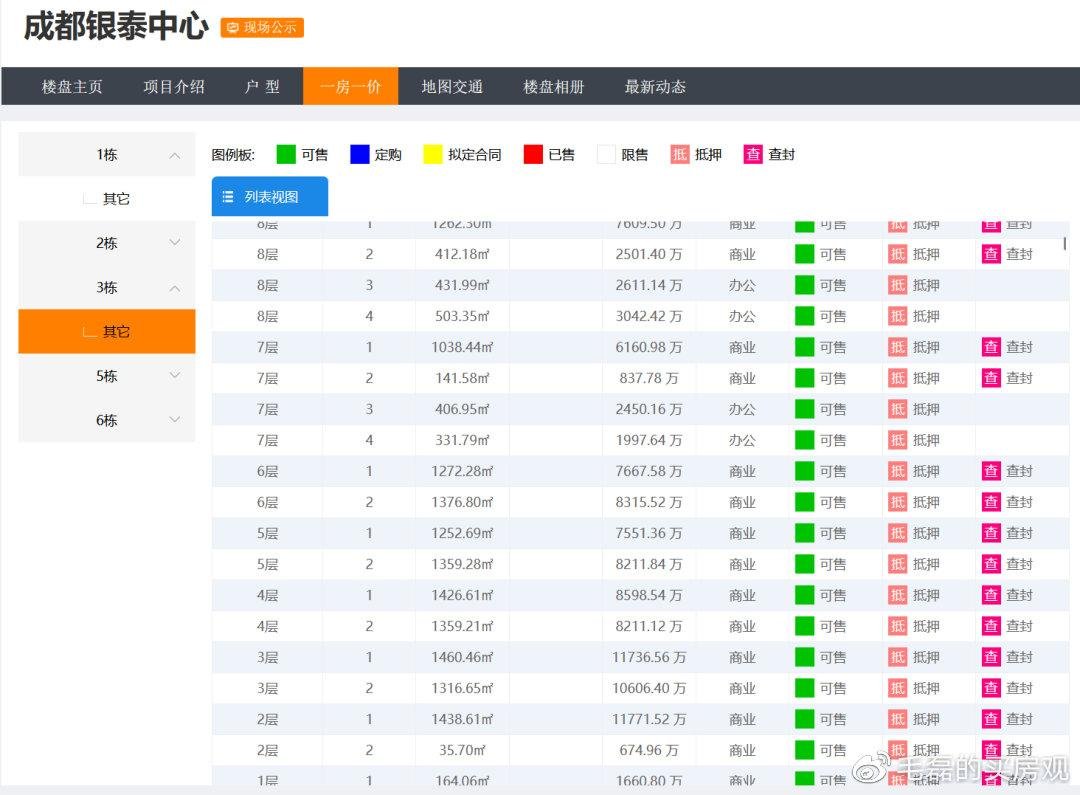Click green 可售 icon in 412.18㎡ row
Screen dimensions: 1080x795
[804, 254]
